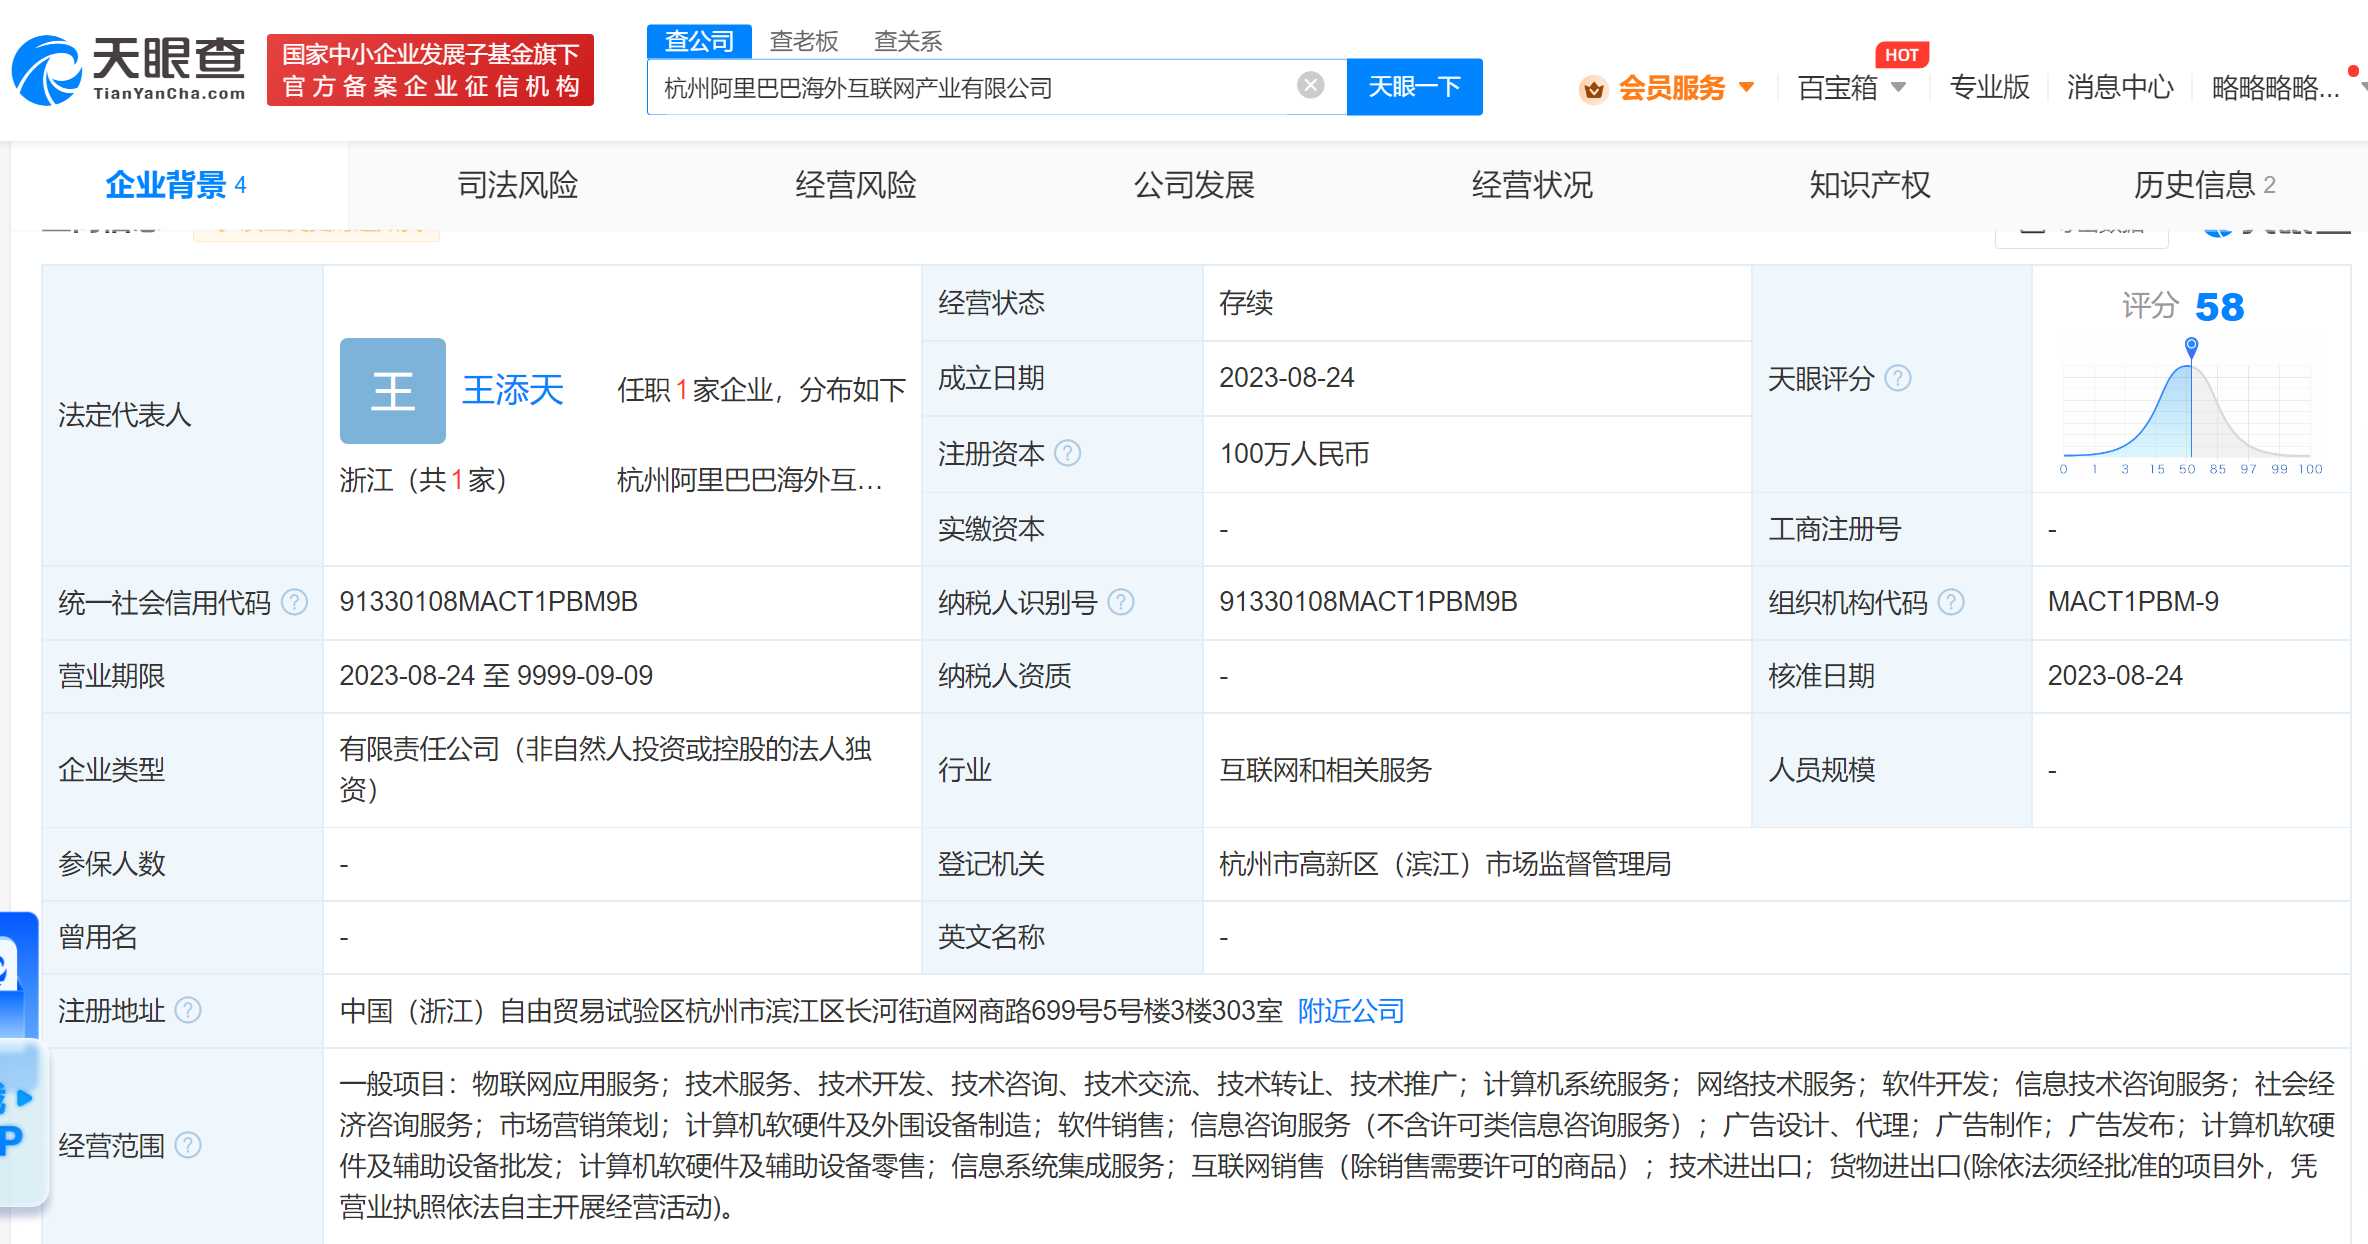Expand the 百宝箱 dropdown arrow

tap(1898, 87)
